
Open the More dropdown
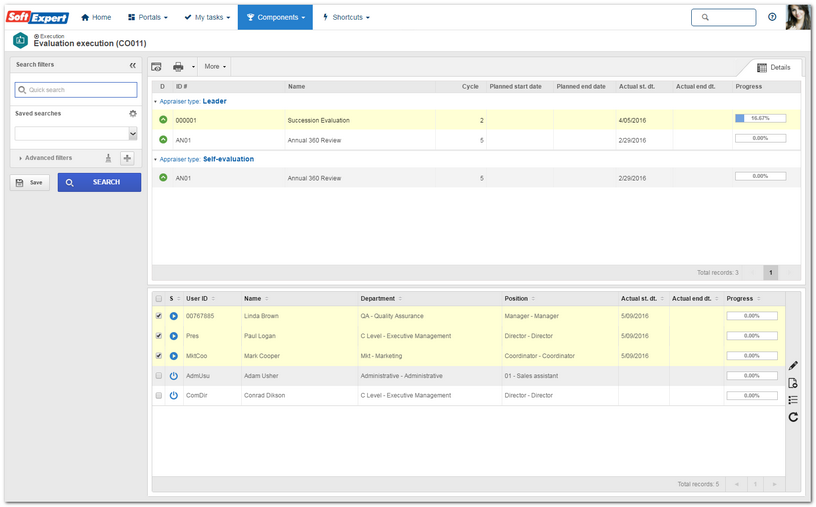[x=215, y=67]
